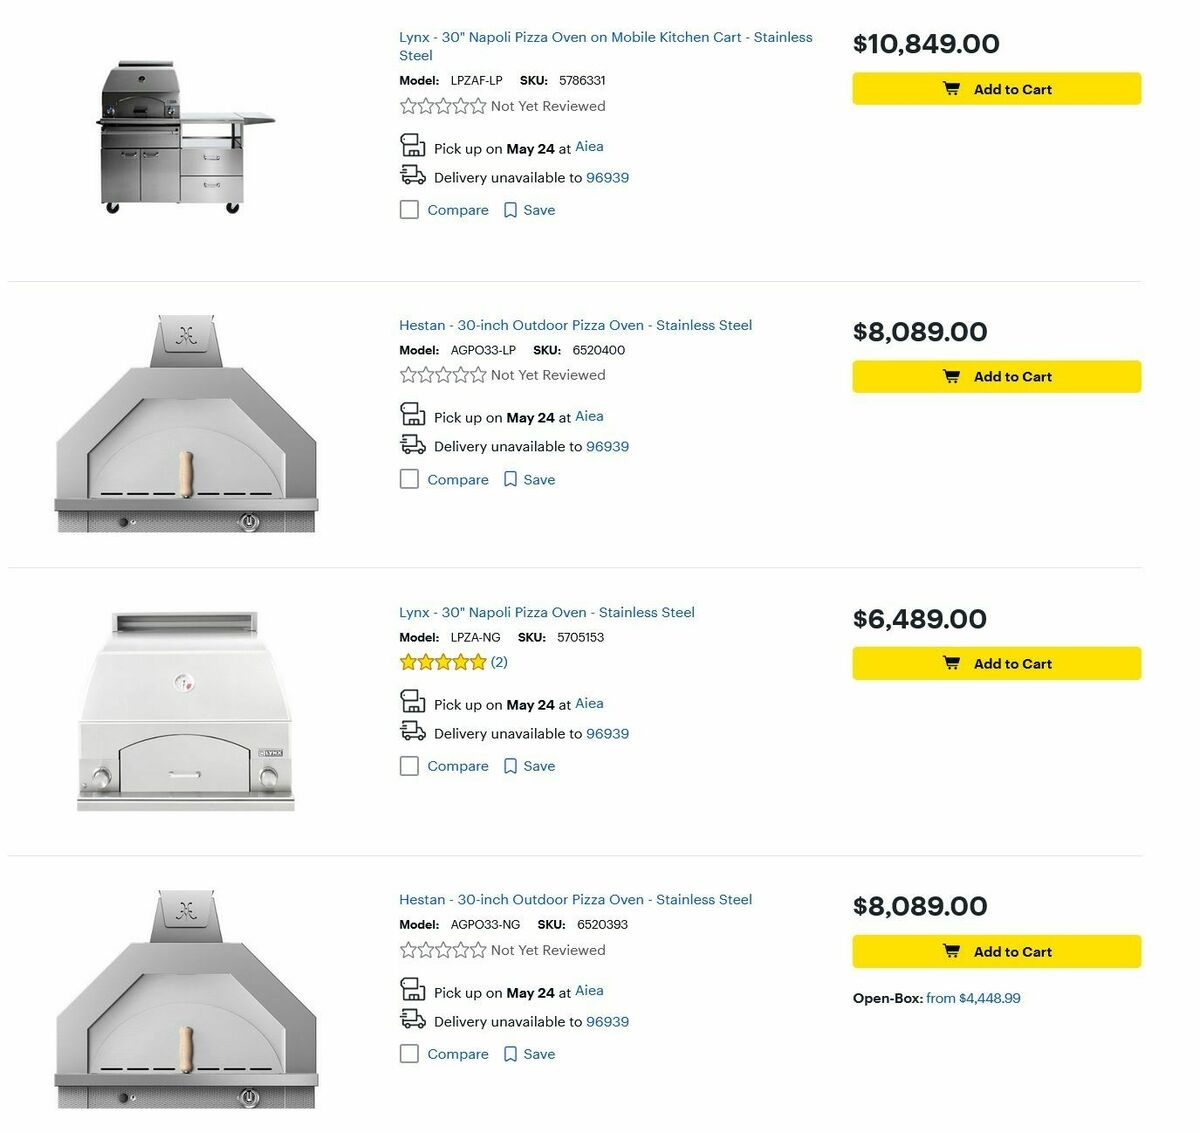1200x1133 pixels.
Task: View the (2) reviews for Lynx Napoli oven
Action: tap(499, 662)
